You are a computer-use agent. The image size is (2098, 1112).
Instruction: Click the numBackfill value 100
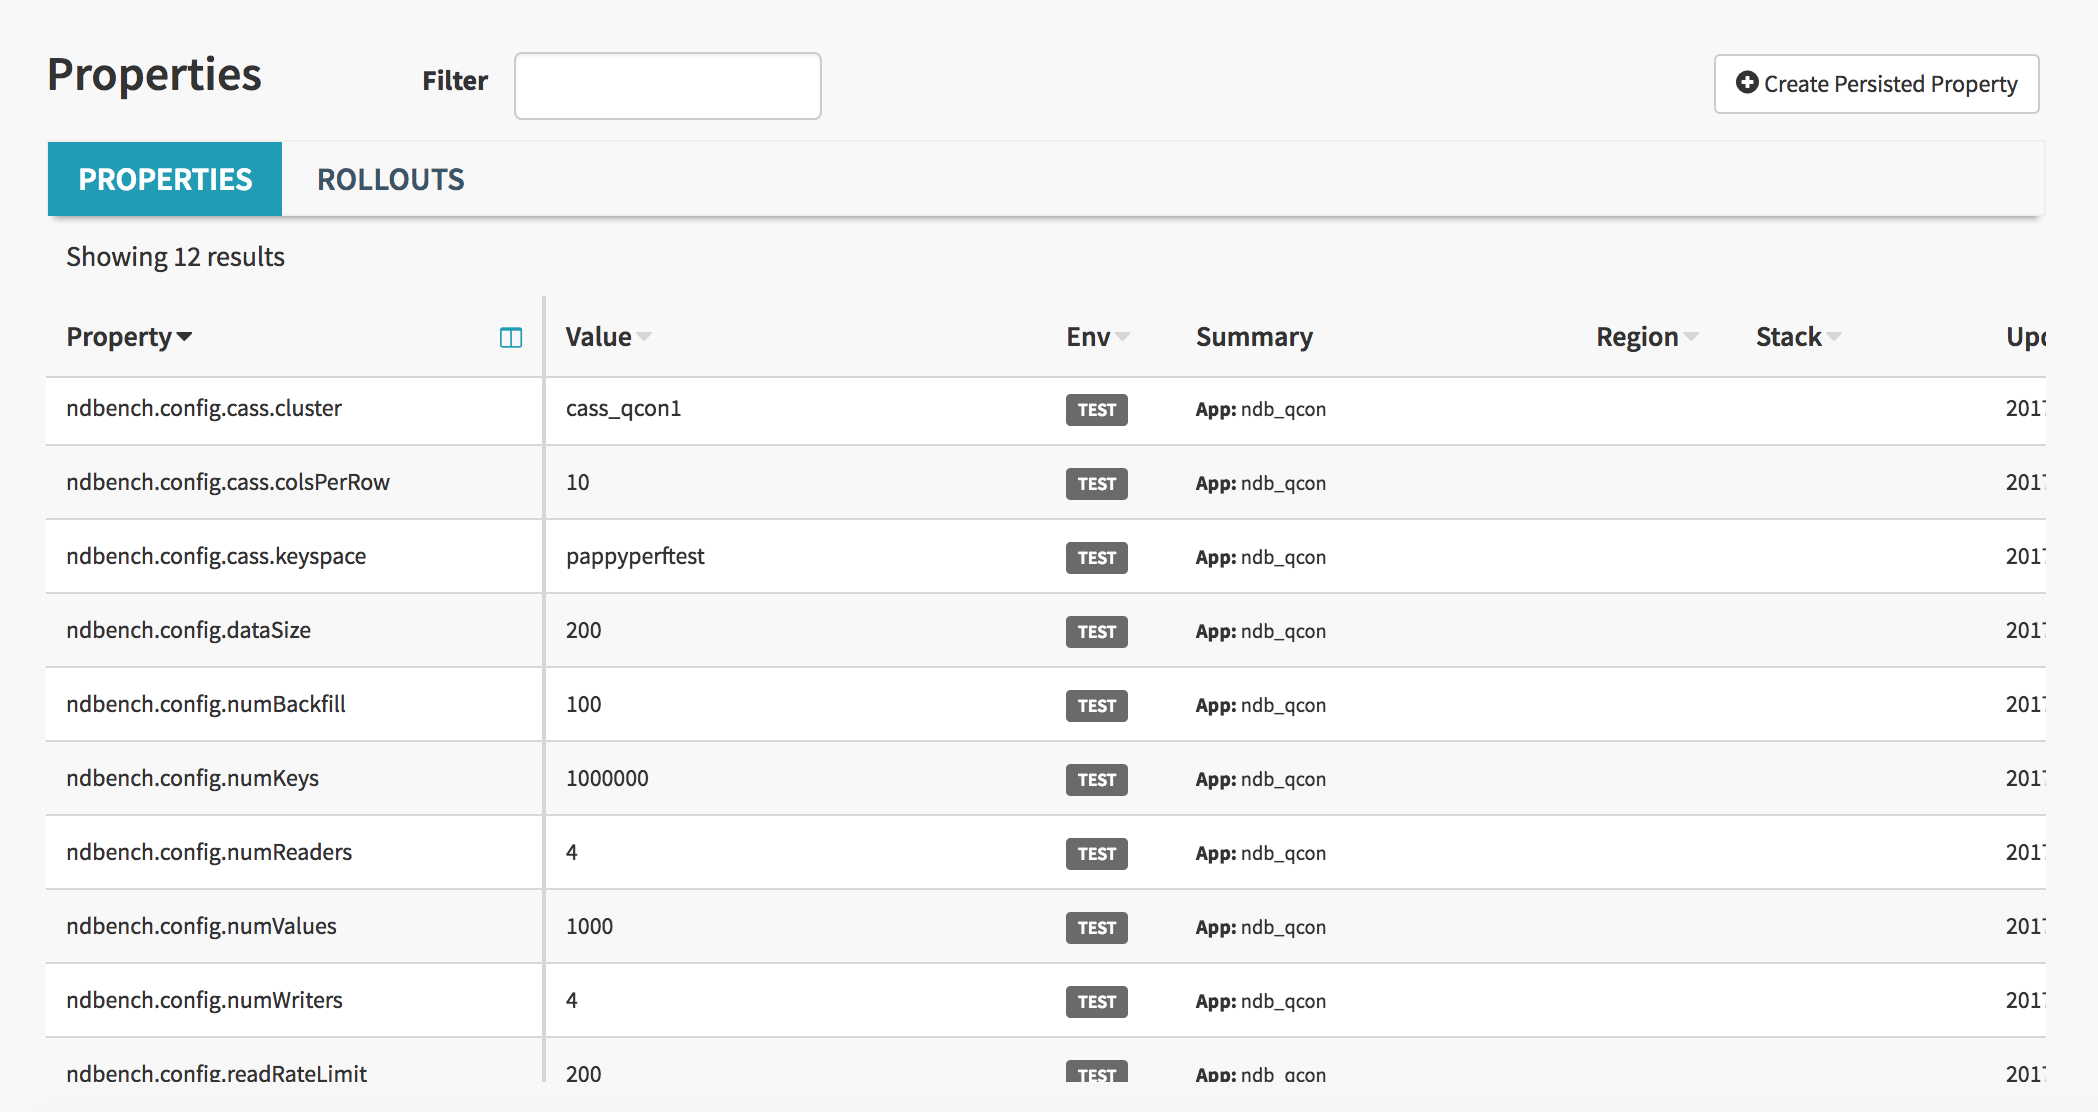pos(583,704)
